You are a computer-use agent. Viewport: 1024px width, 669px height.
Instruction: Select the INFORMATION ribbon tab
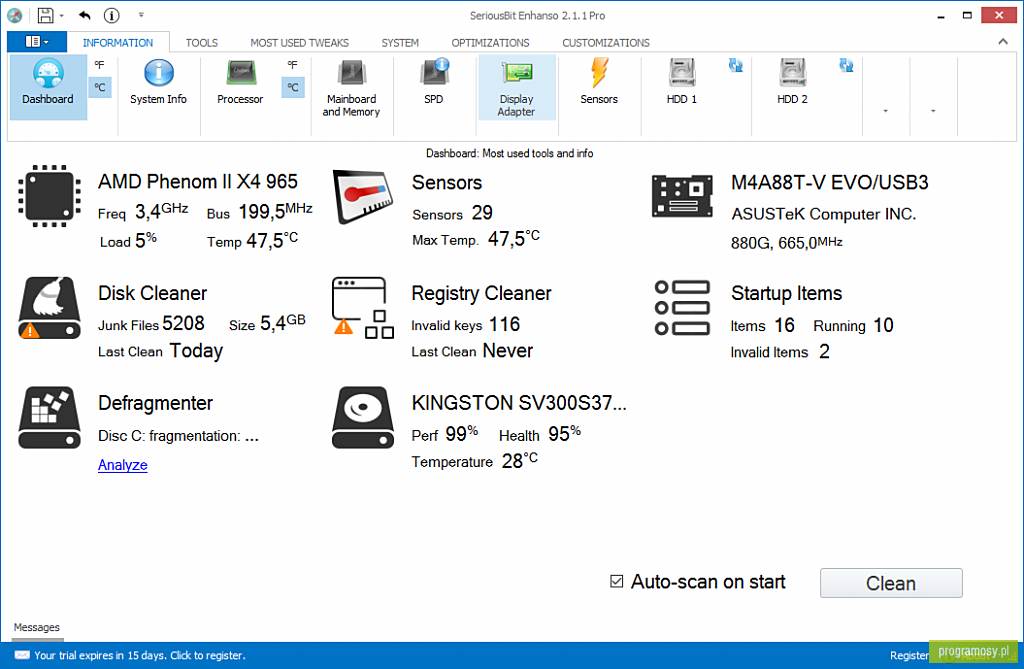click(x=118, y=42)
